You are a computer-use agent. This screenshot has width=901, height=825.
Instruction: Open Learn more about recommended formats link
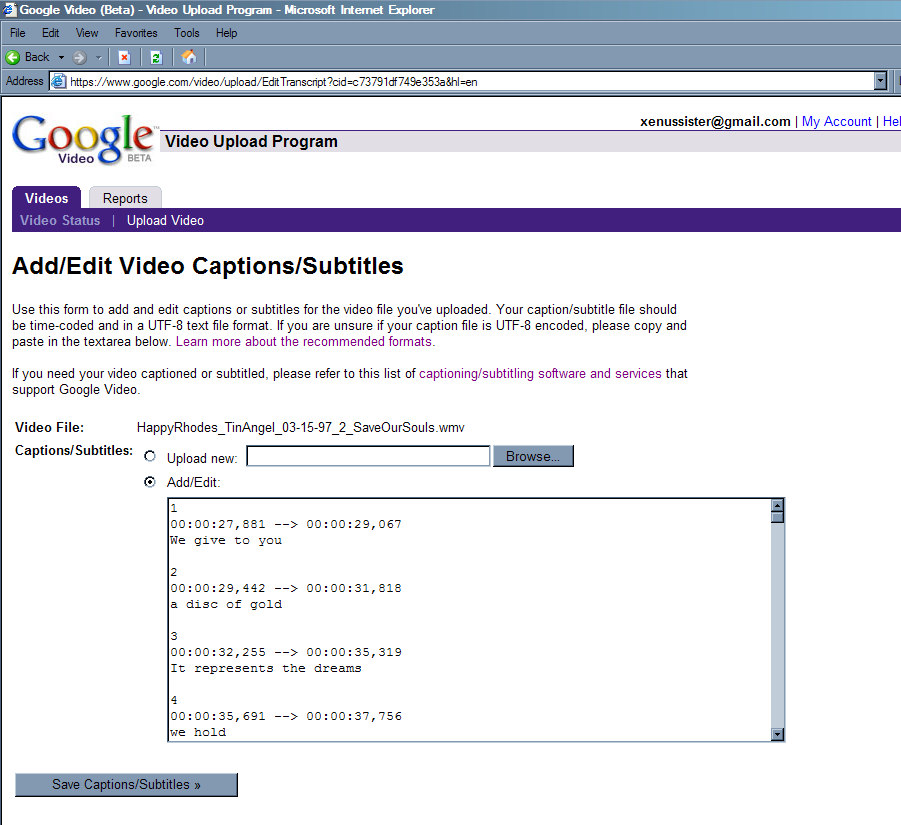tap(306, 342)
